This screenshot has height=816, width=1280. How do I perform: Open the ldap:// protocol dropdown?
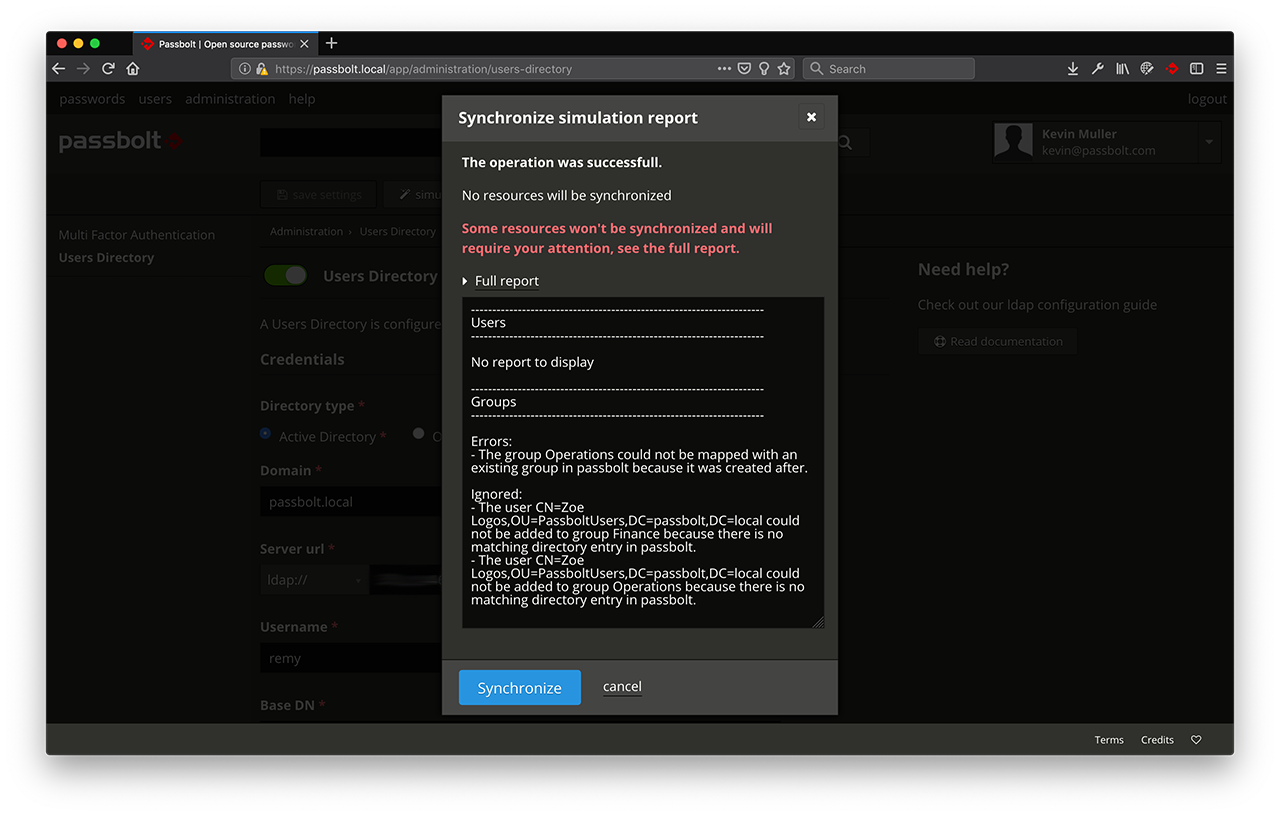point(315,580)
